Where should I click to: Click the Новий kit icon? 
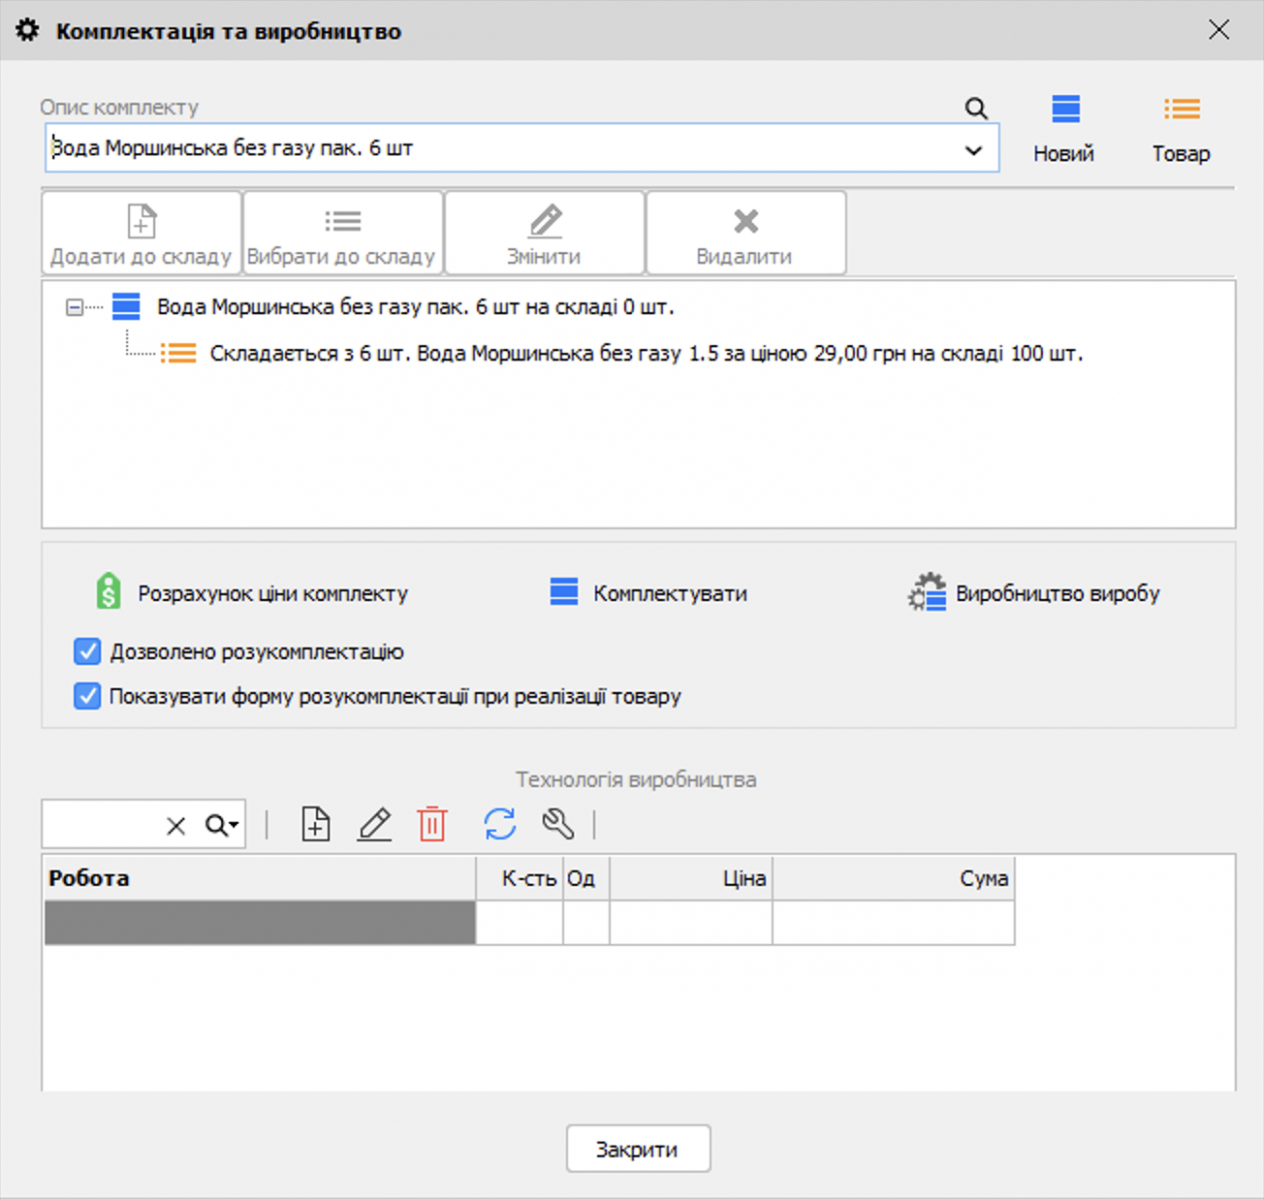(1064, 109)
